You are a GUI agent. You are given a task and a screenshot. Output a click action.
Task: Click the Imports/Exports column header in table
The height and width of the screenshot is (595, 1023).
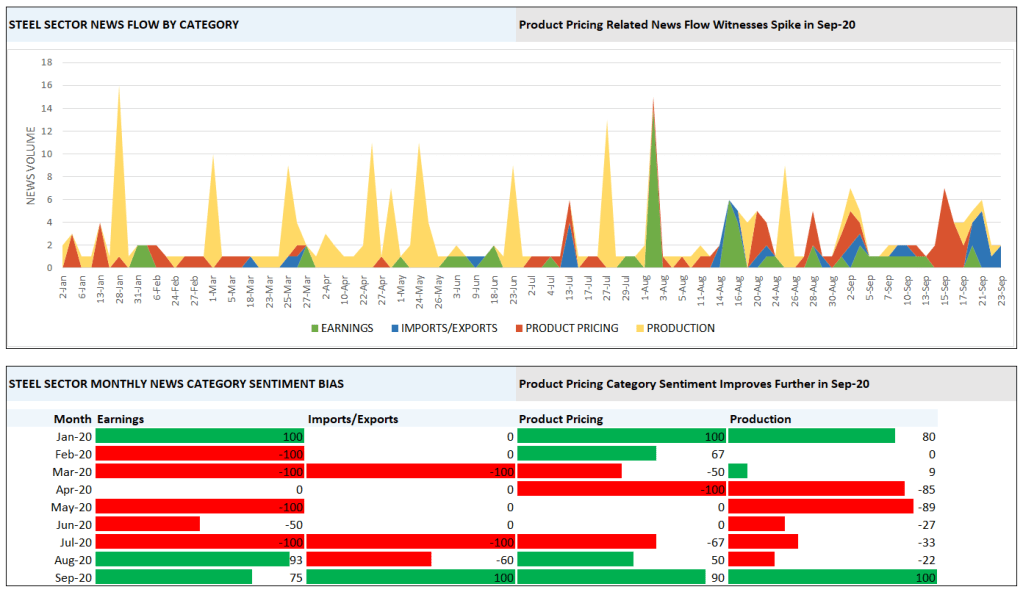pyautogui.click(x=355, y=419)
